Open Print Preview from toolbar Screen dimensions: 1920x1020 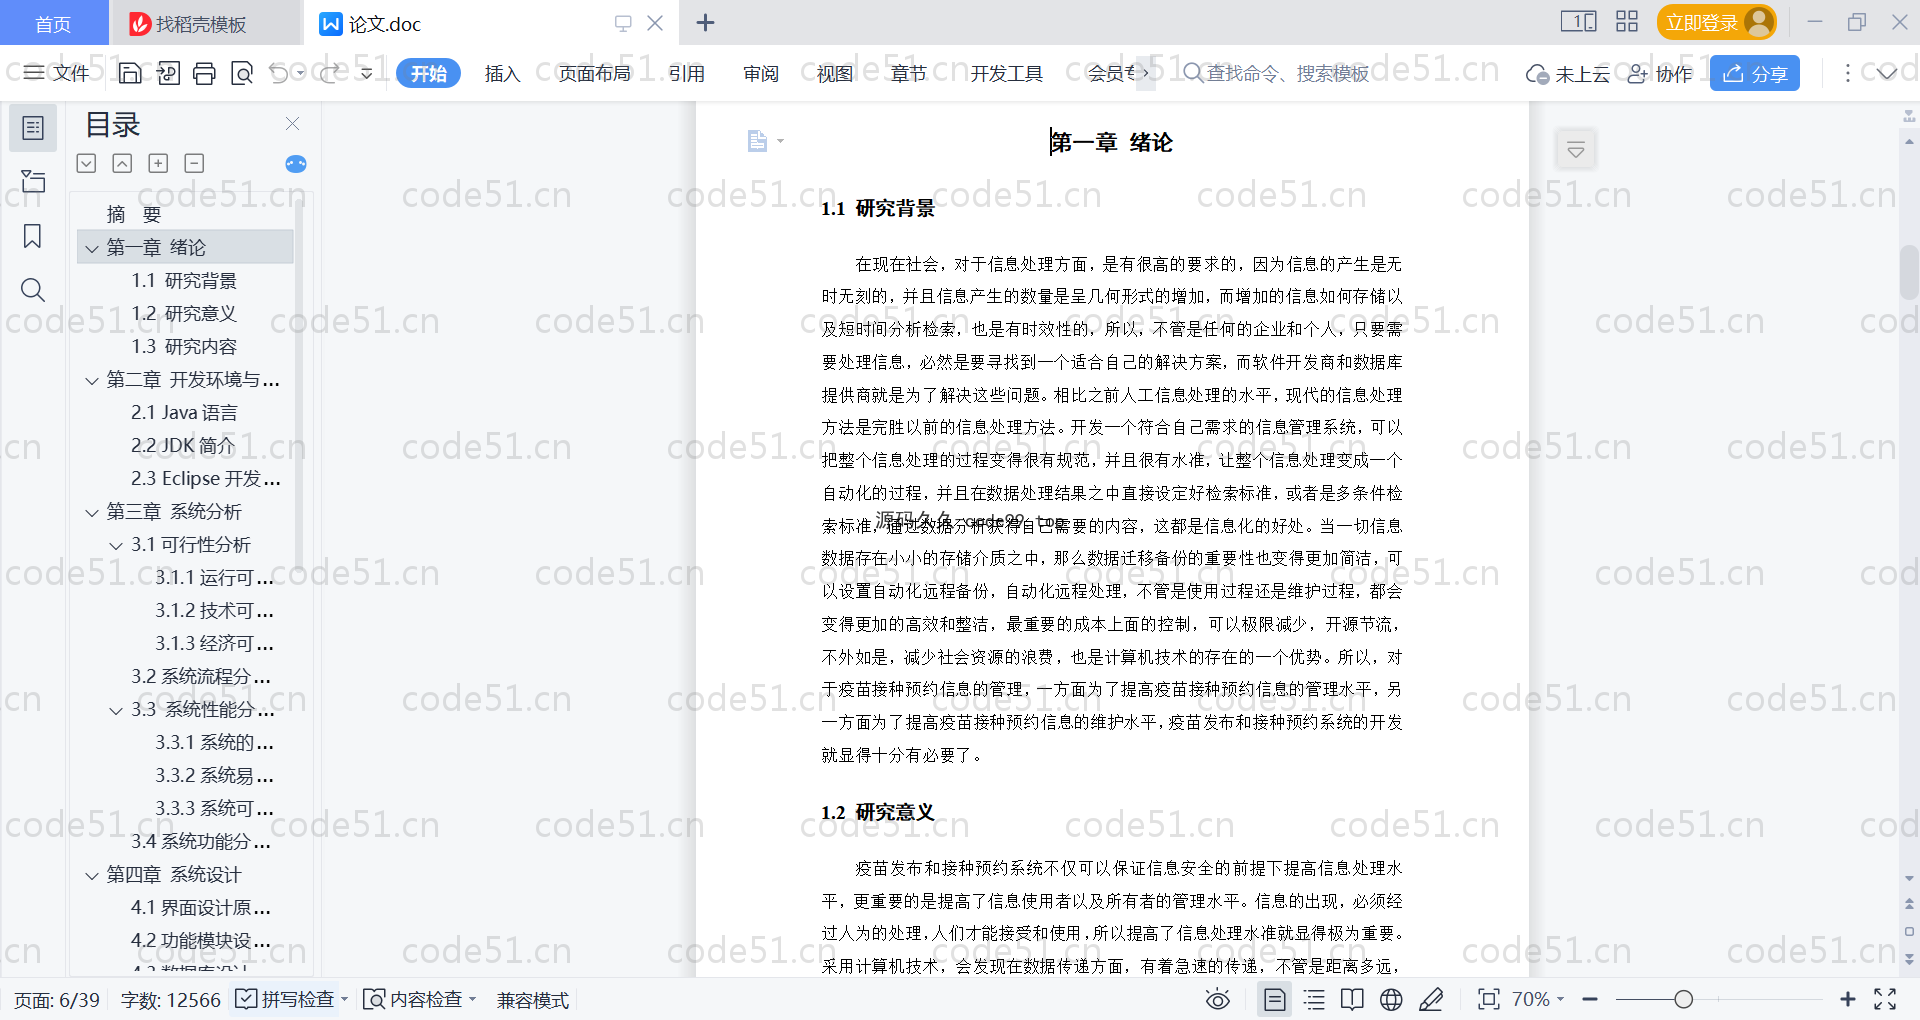pos(242,73)
